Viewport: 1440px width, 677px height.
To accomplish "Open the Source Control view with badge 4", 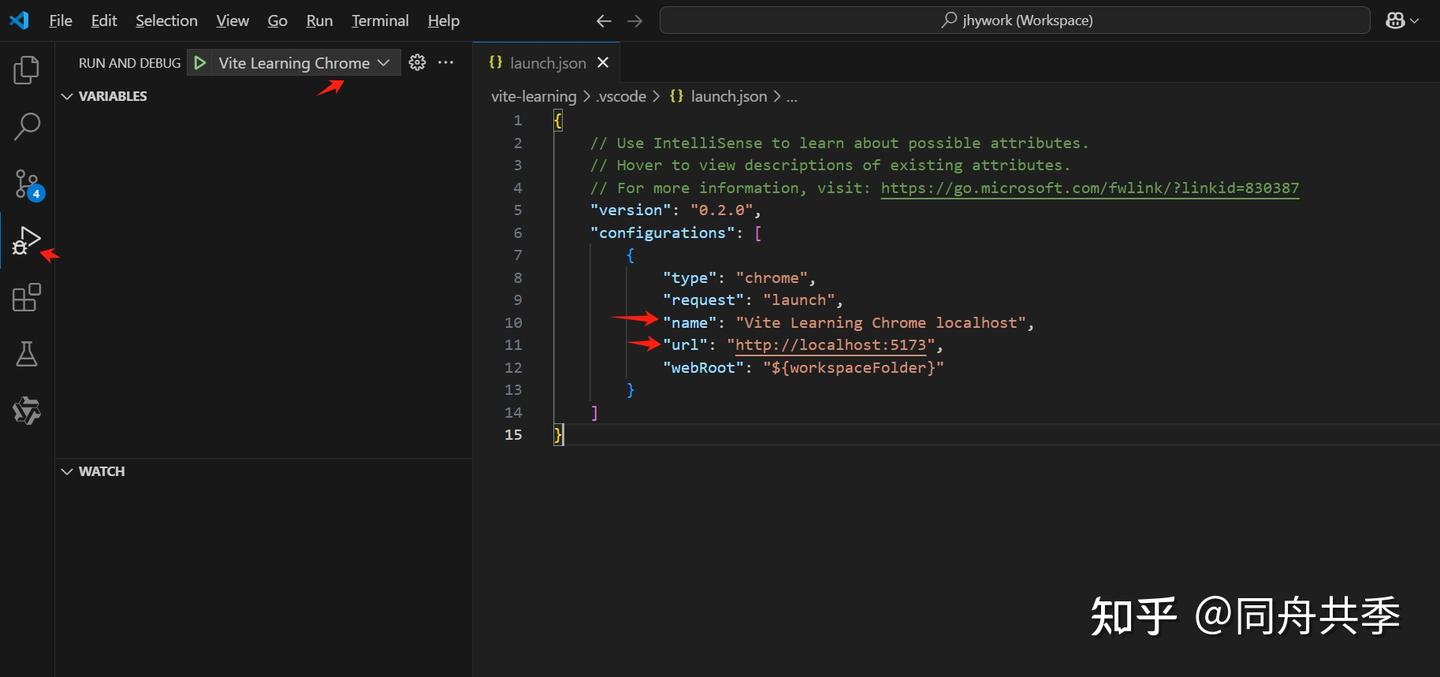I will pyautogui.click(x=26, y=184).
